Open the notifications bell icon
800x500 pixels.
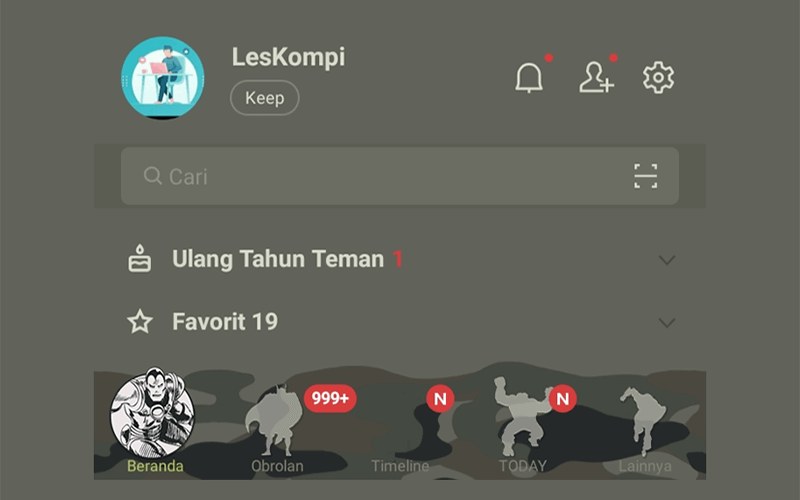(529, 78)
